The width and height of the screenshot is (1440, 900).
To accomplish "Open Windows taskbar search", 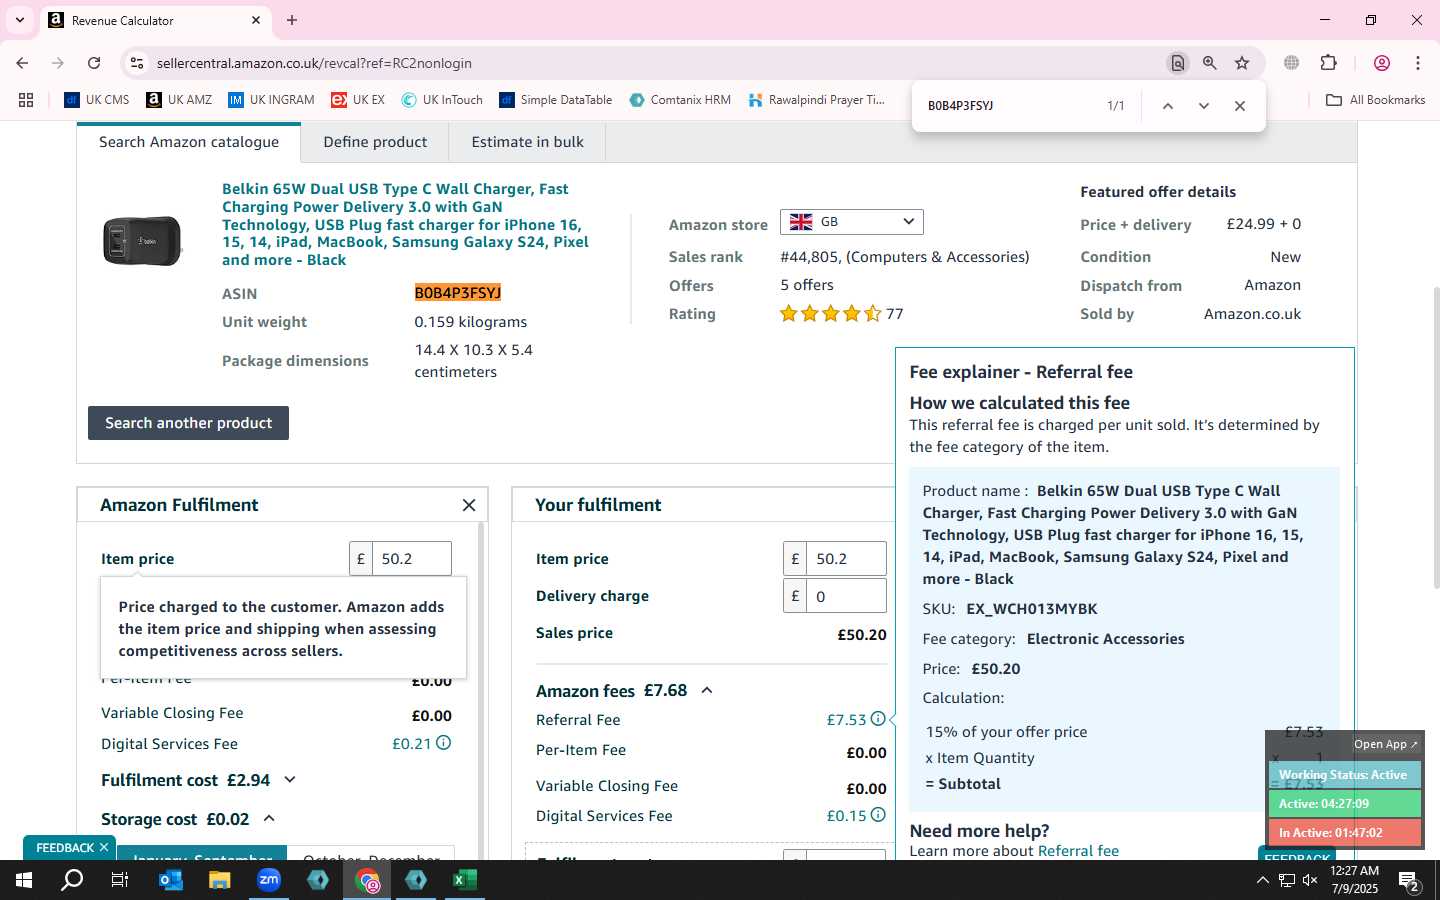I will 72,880.
